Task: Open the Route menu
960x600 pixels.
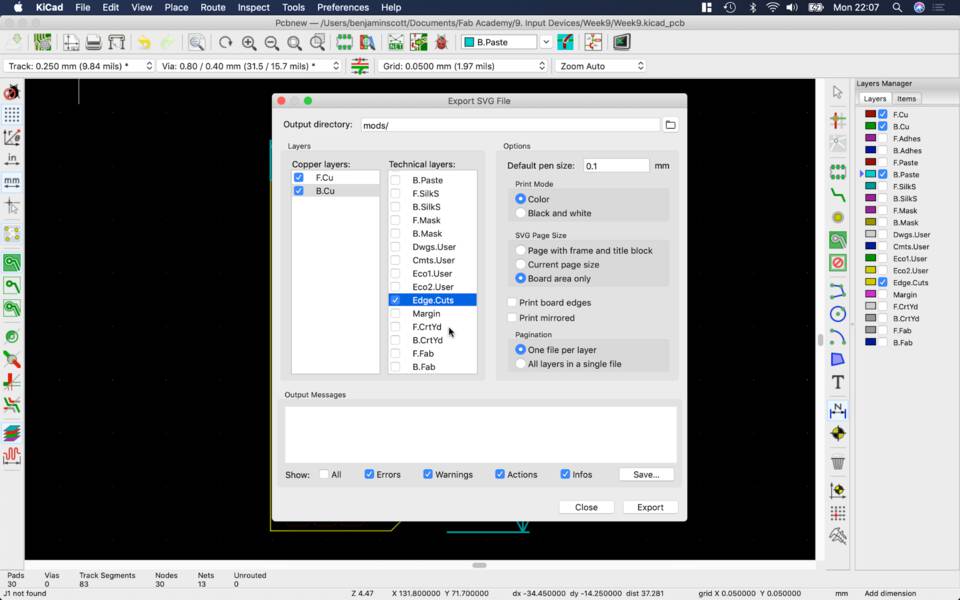Action: [x=212, y=7]
